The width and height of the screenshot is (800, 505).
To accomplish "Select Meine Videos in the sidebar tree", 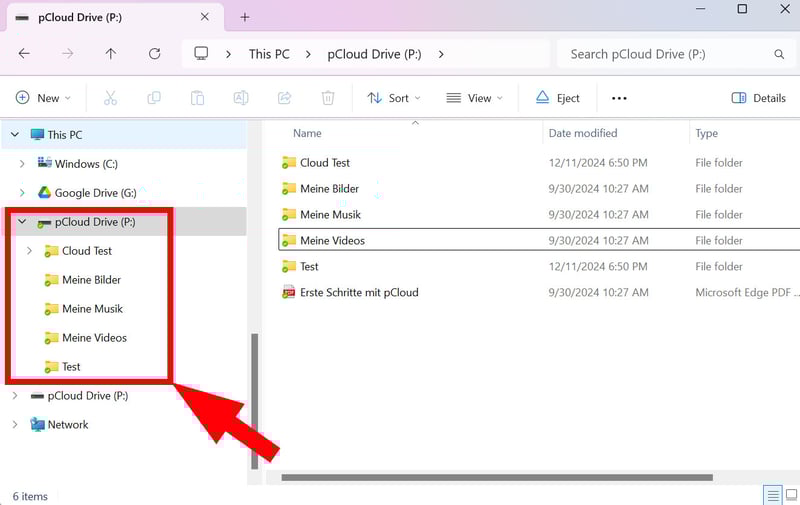I will (94, 338).
